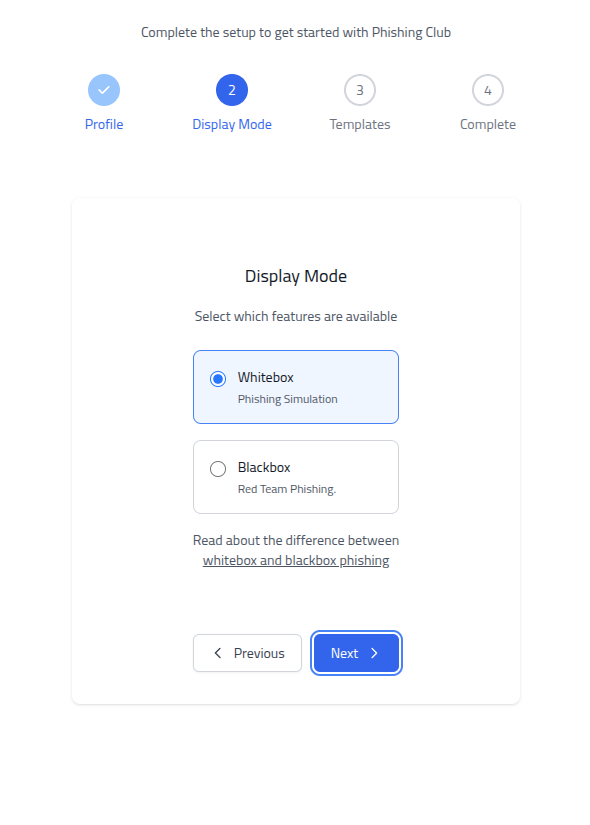Jump to the Complete step label
Viewport: 590px width, 825px height.
click(x=488, y=124)
